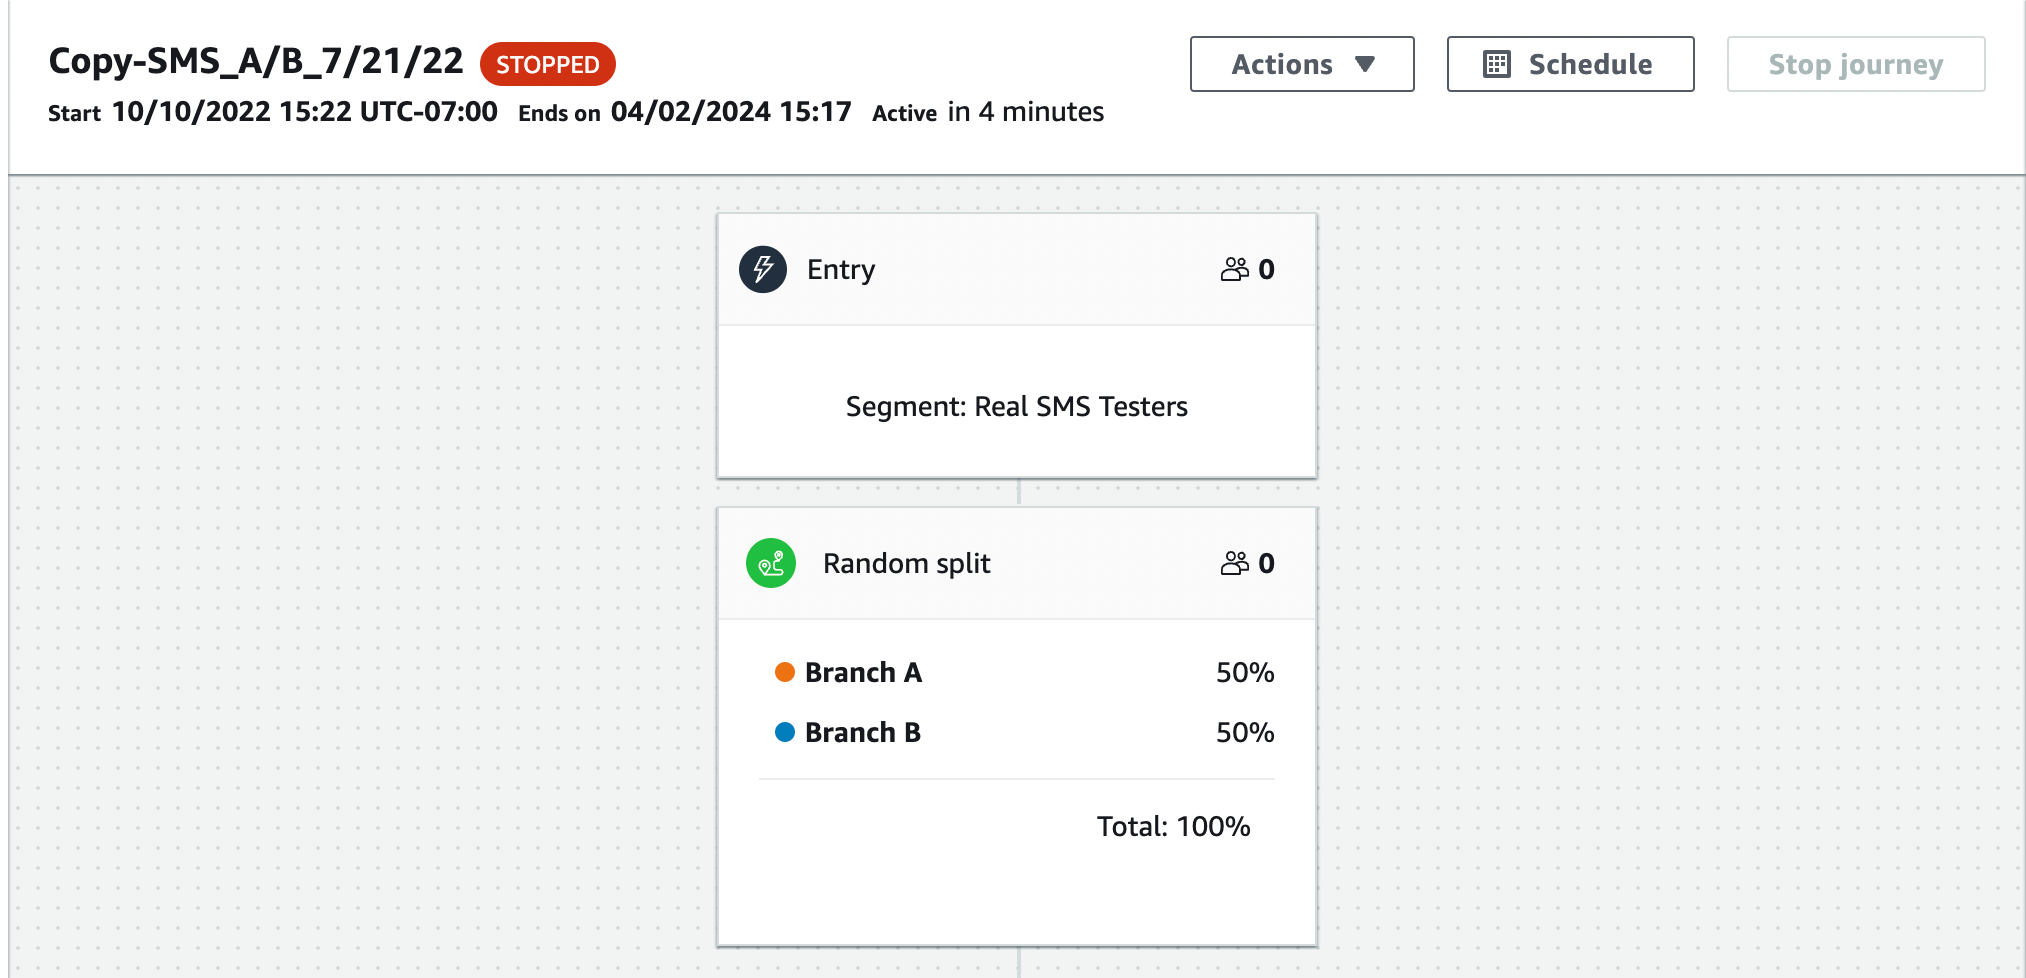The image size is (2026, 978).
Task: Click the Actions dropdown arrow
Action: pos(1365,64)
